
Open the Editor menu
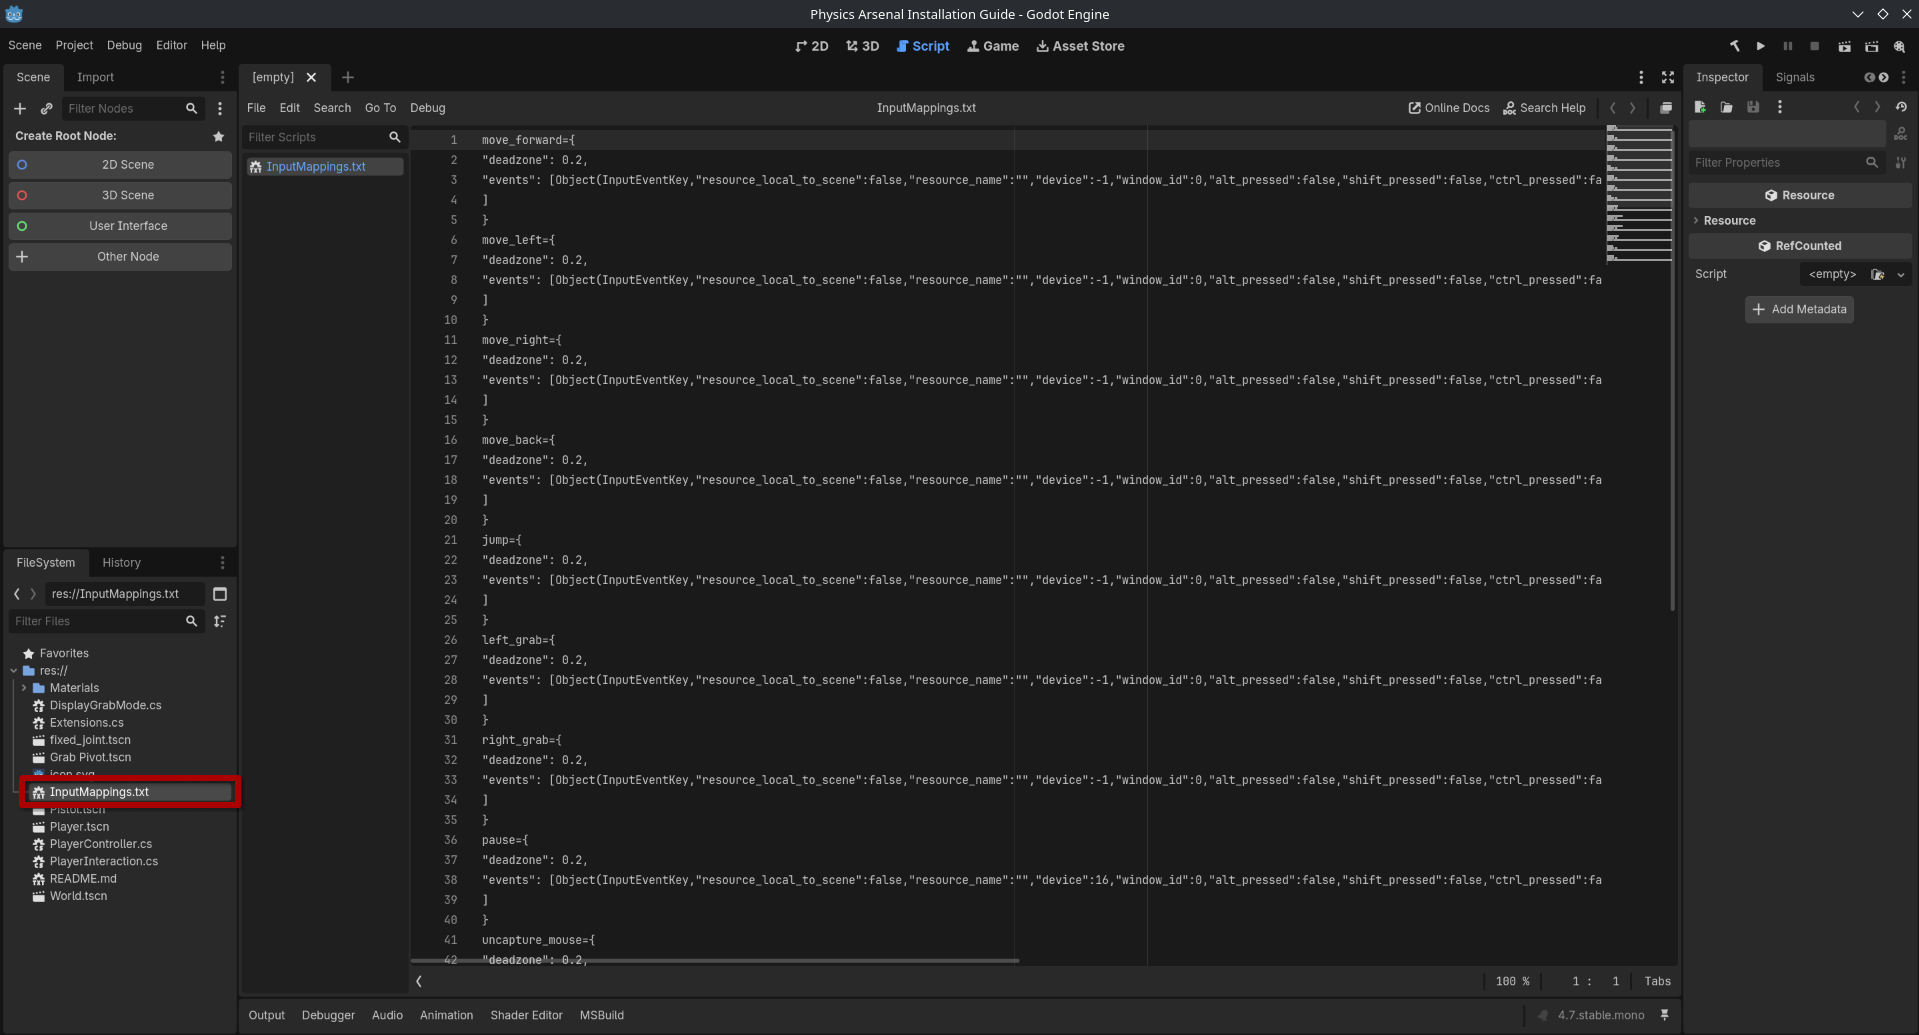[x=171, y=45]
